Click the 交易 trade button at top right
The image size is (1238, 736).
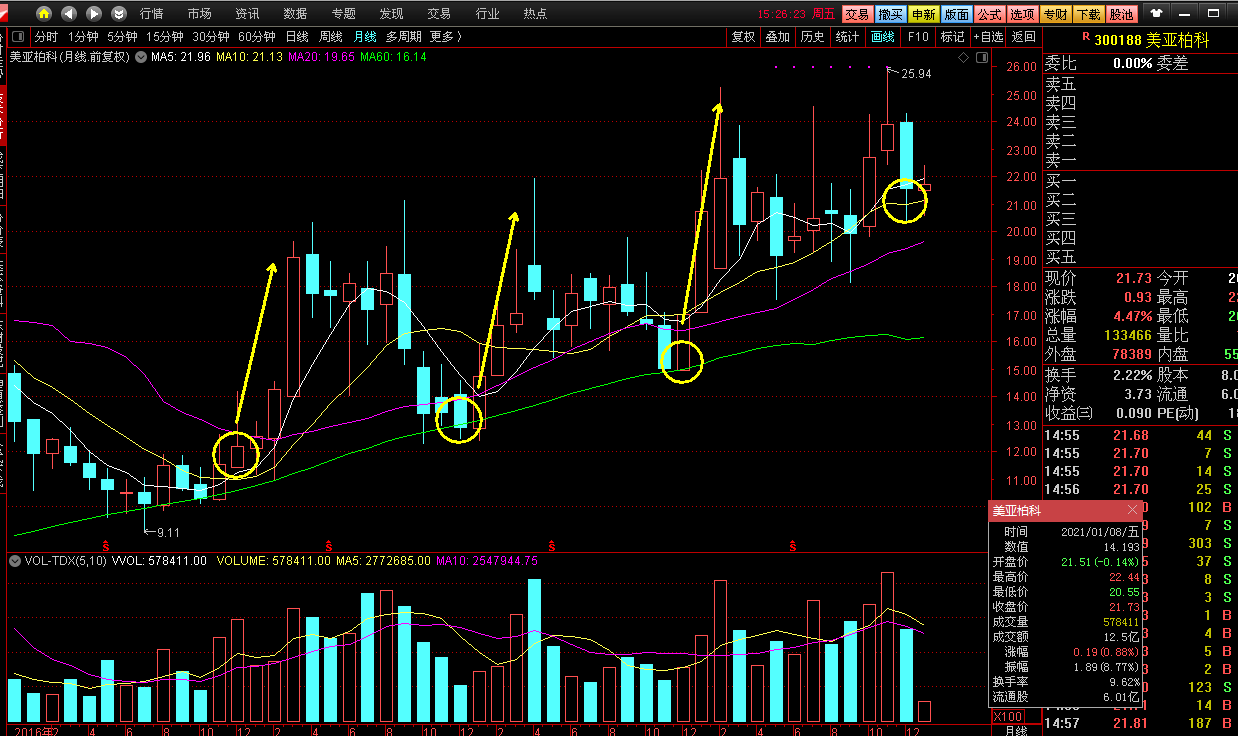pyautogui.click(x=856, y=14)
